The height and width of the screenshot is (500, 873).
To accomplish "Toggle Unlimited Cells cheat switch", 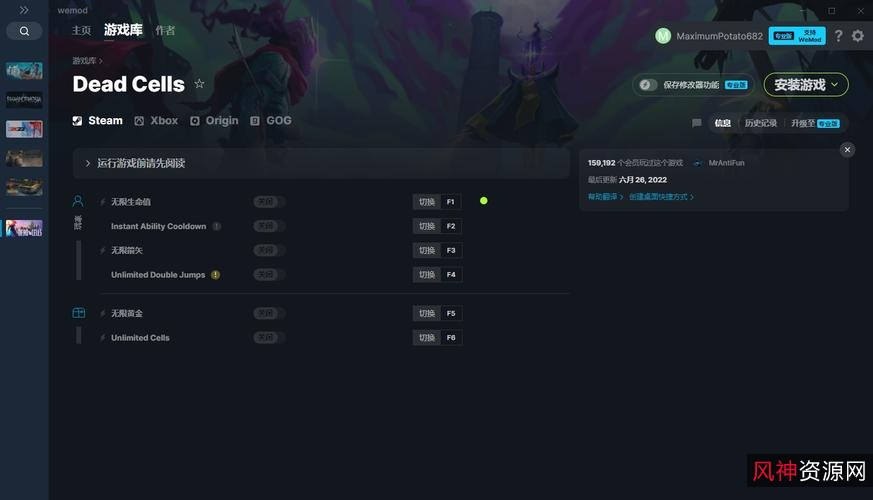I will pos(269,337).
